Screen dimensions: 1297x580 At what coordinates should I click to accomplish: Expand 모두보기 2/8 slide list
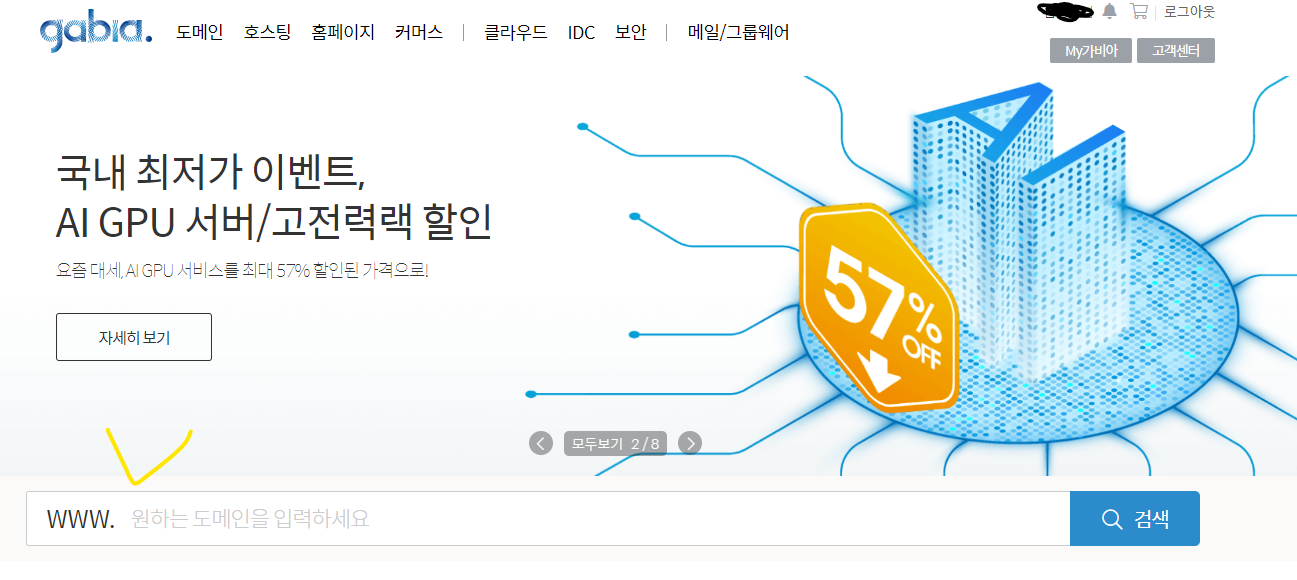point(616,443)
